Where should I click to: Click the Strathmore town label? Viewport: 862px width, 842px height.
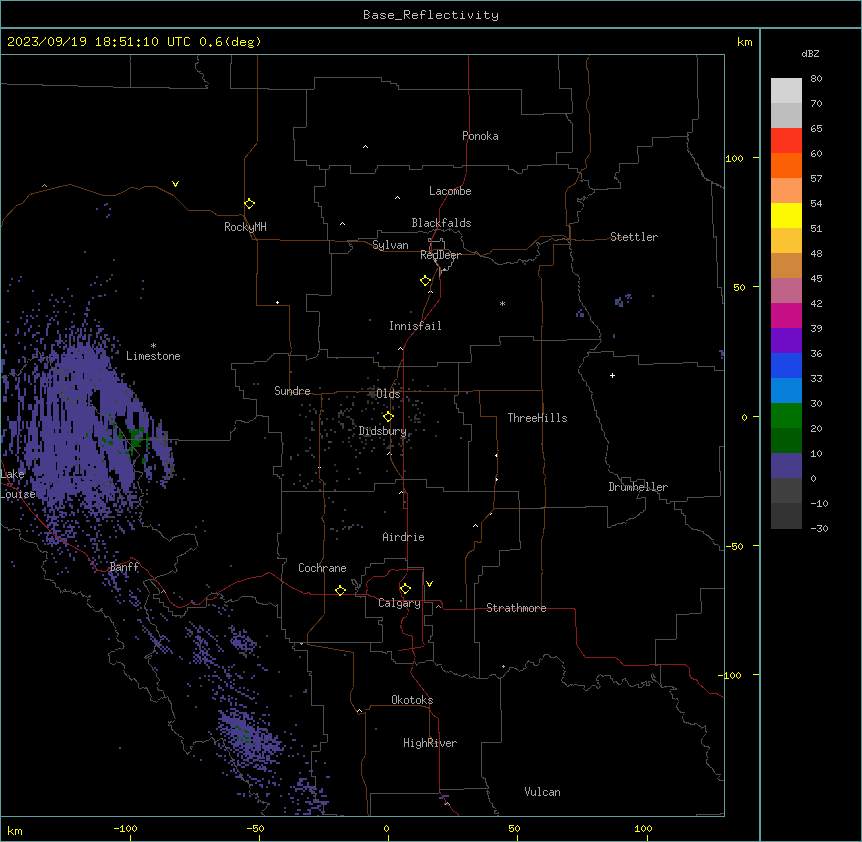pyautogui.click(x=516, y=608)
